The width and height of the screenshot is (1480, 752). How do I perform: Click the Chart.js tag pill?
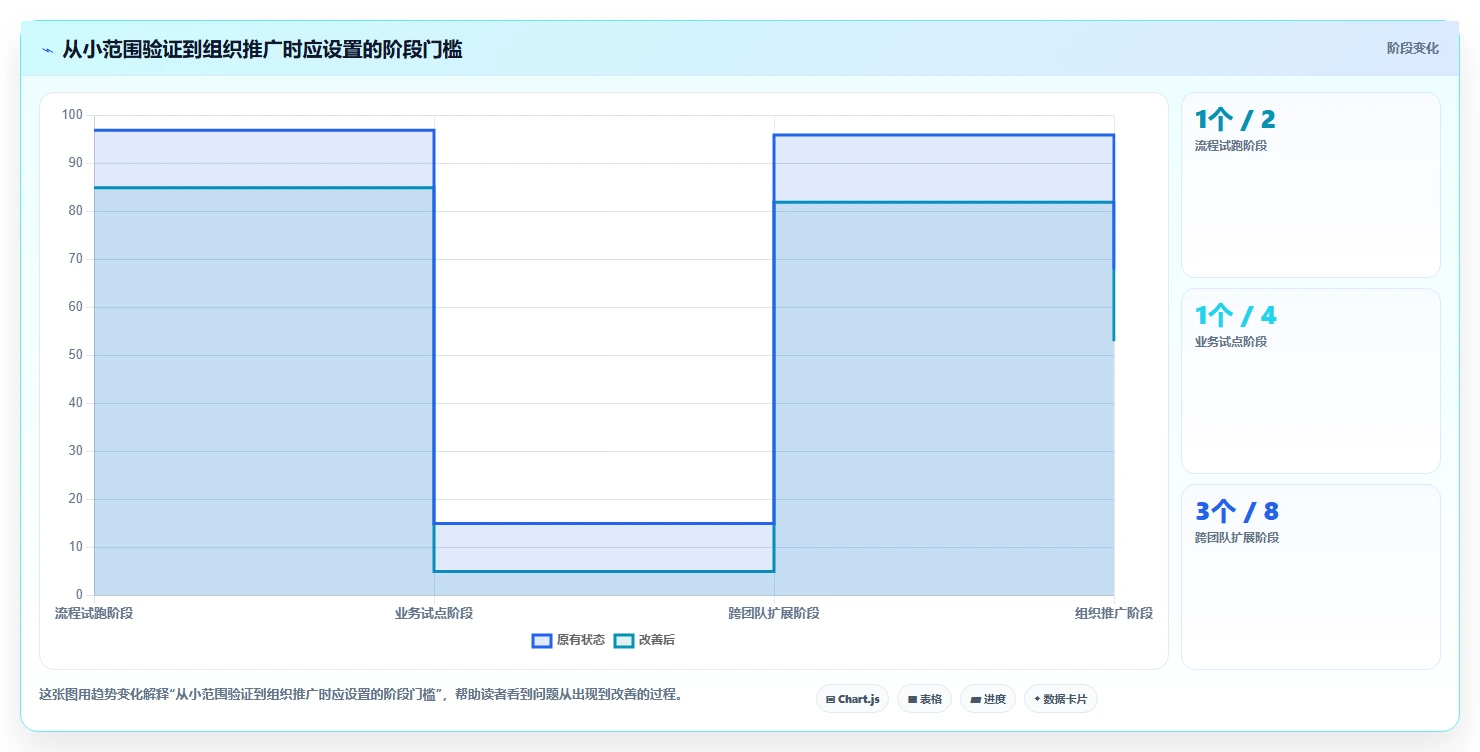tap(852, 699)
